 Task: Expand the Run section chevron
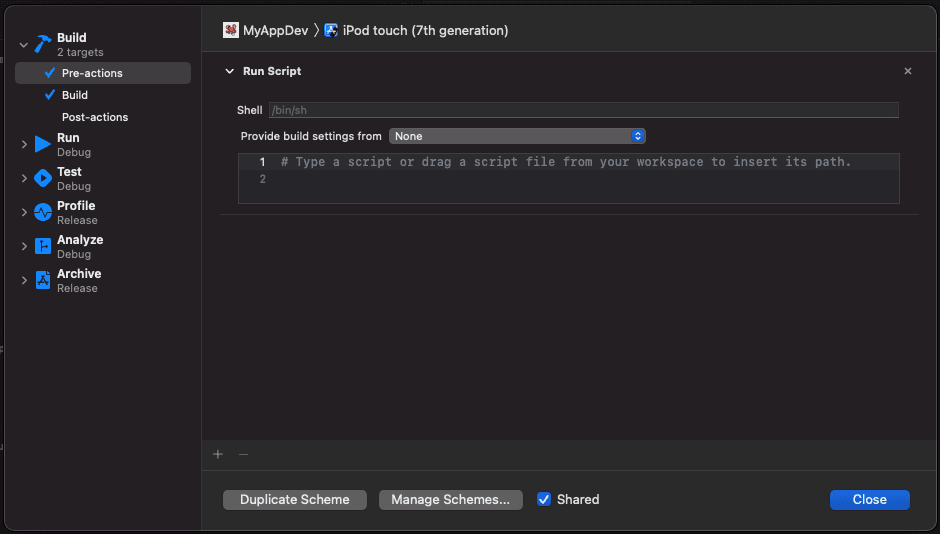[24, 144]
